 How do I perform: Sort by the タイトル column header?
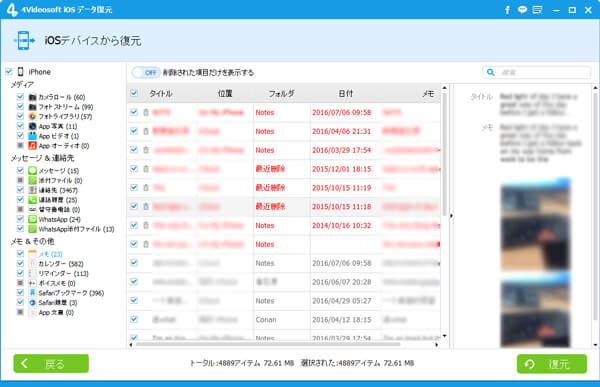[x=161, y=93]
